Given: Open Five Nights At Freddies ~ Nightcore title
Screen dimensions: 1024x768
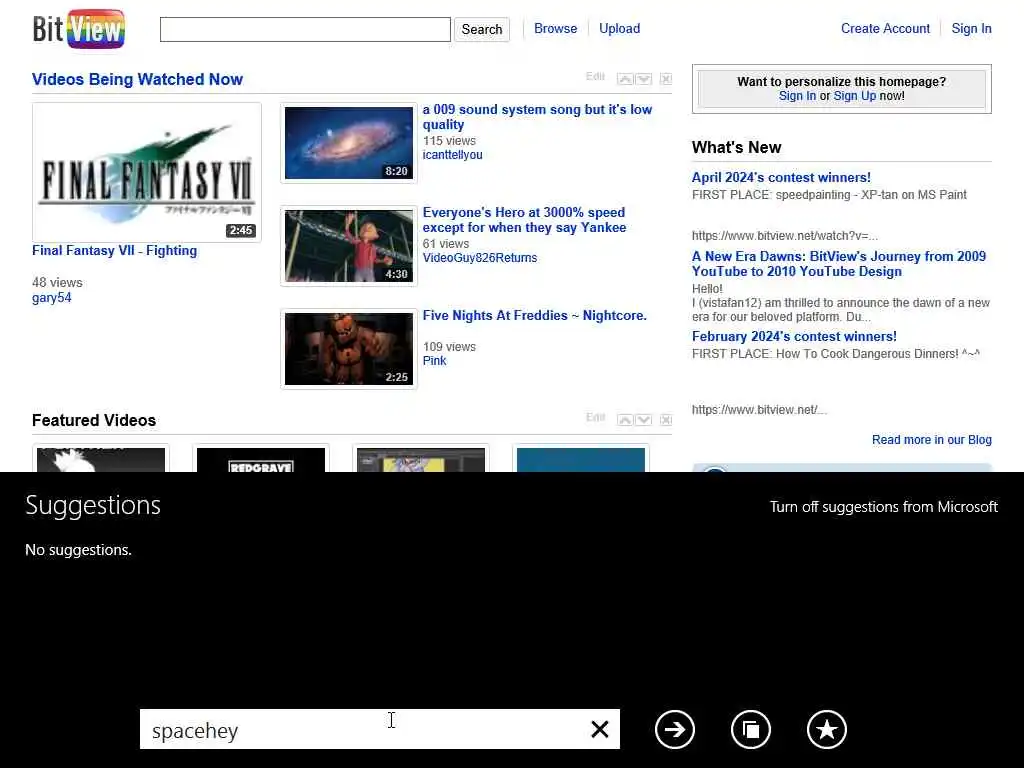Looking at the screenshot, I should [x=535, y=315].
